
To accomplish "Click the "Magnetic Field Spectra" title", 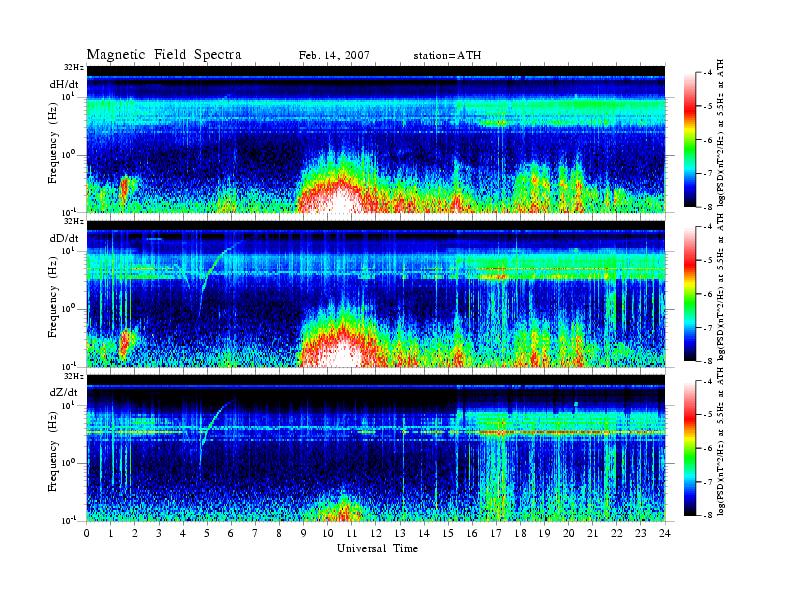I will click(x=164, y=55).
